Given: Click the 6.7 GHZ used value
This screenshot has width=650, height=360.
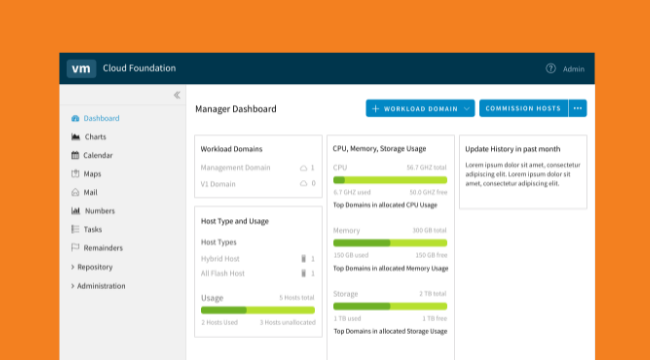Looking at the screenshot, I should (x=352, y=192).
